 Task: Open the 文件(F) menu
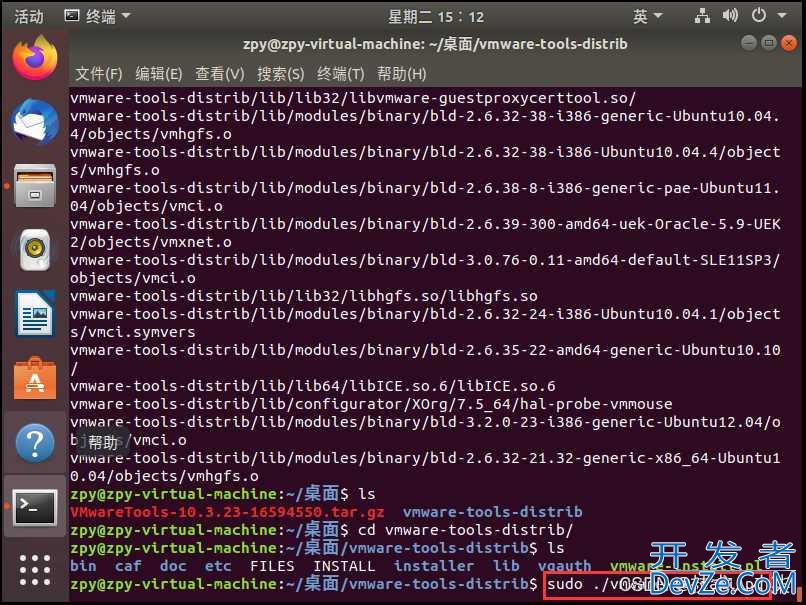[x=99, y=74]
